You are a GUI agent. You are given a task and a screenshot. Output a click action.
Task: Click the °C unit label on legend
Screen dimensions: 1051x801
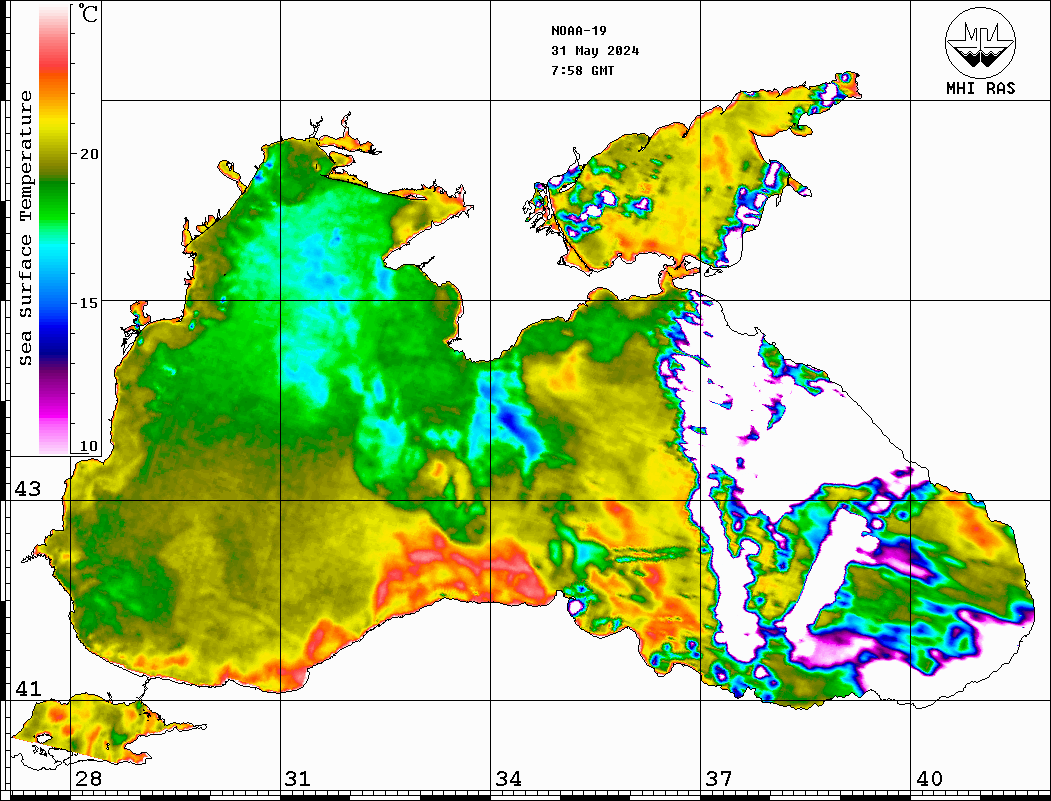pyautogui.click(x=88, y=13)
